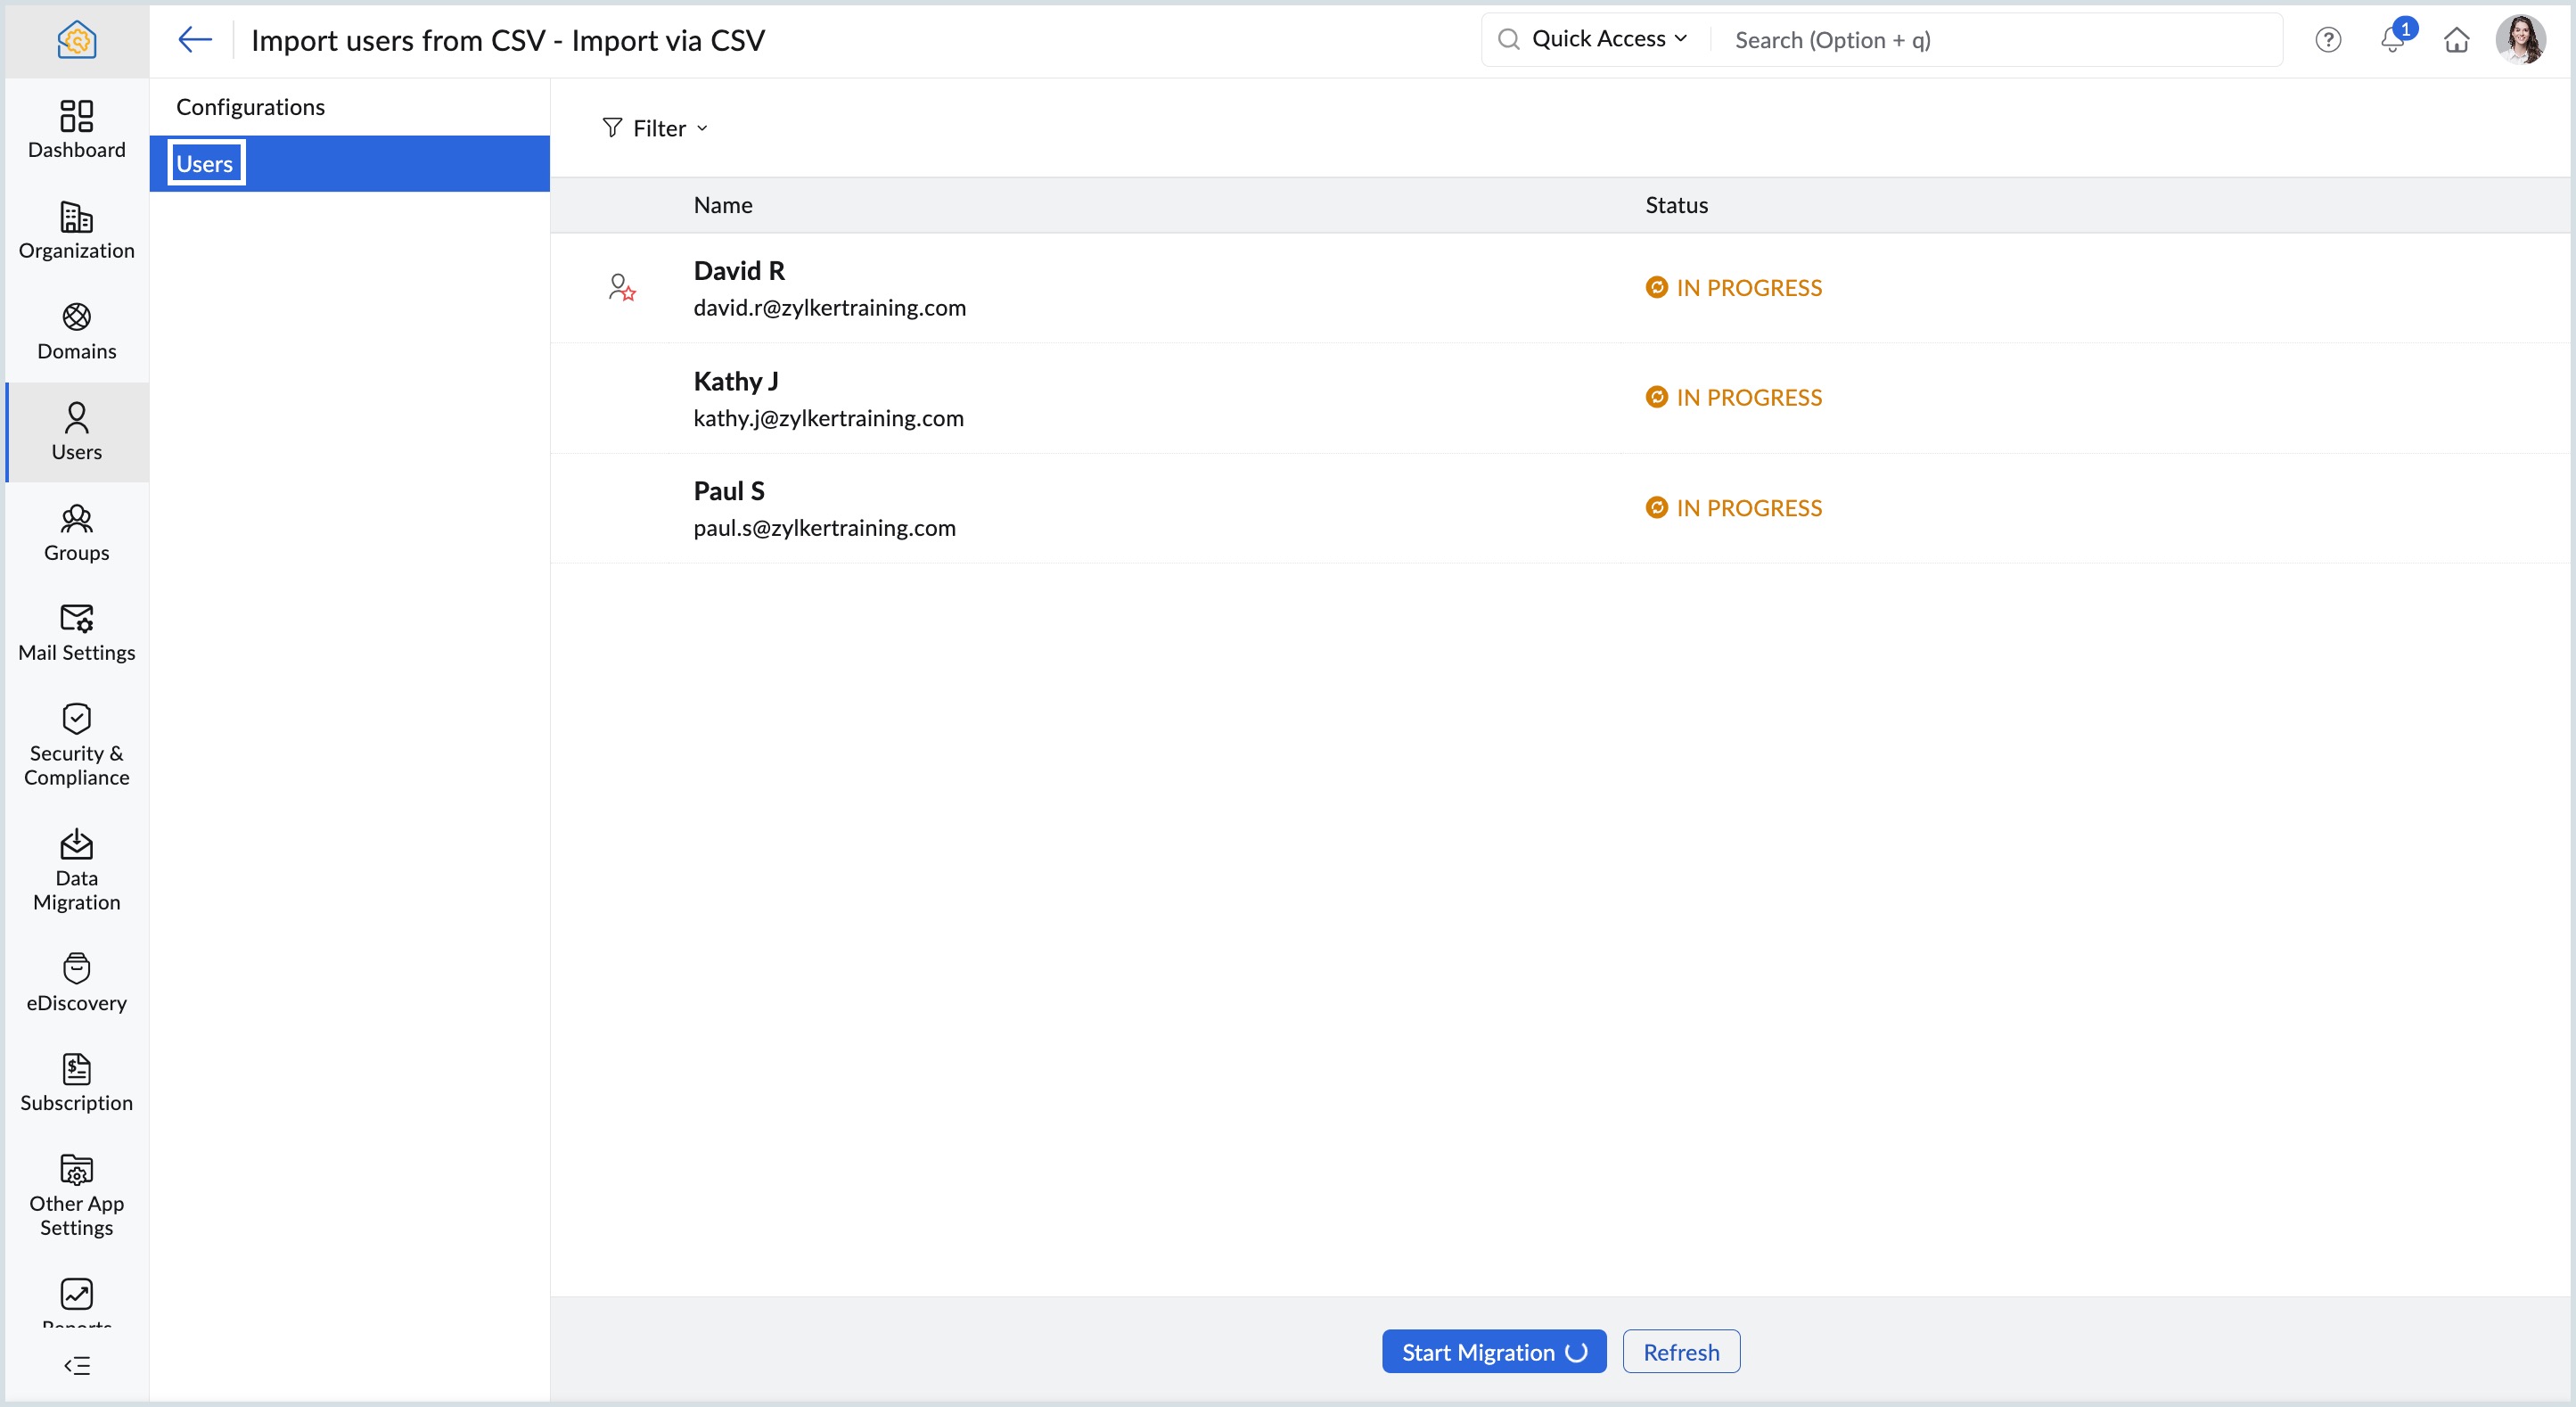Go to Organization settings
The image size is (2576, 1407).
point(76,230)
